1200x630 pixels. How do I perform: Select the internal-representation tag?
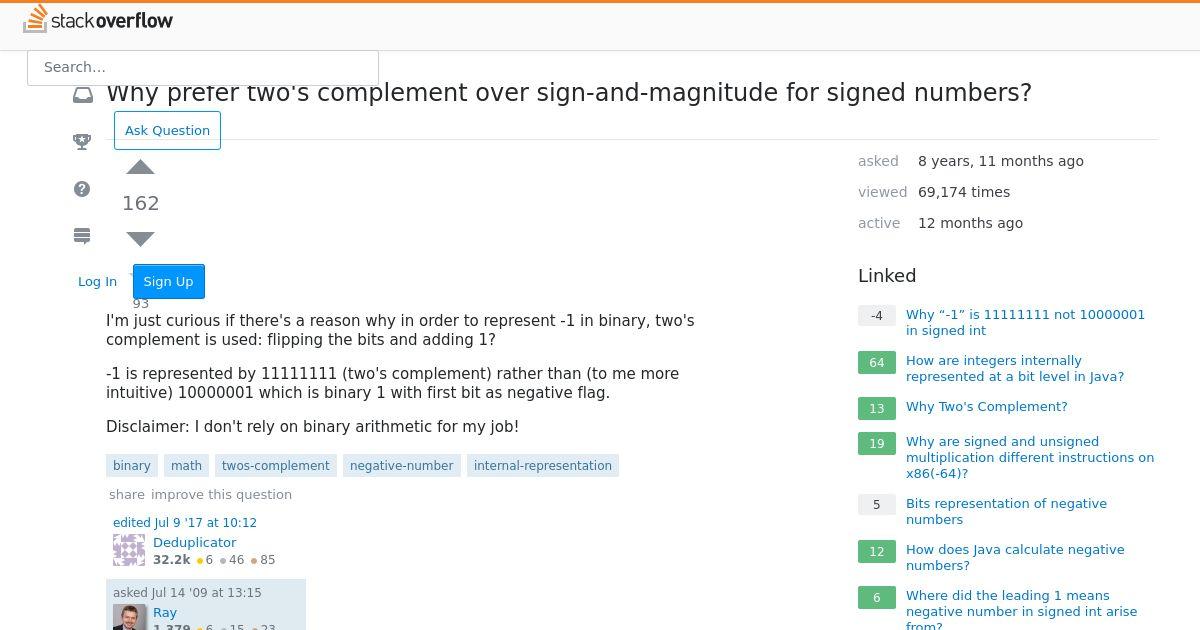tap(543, 465)
